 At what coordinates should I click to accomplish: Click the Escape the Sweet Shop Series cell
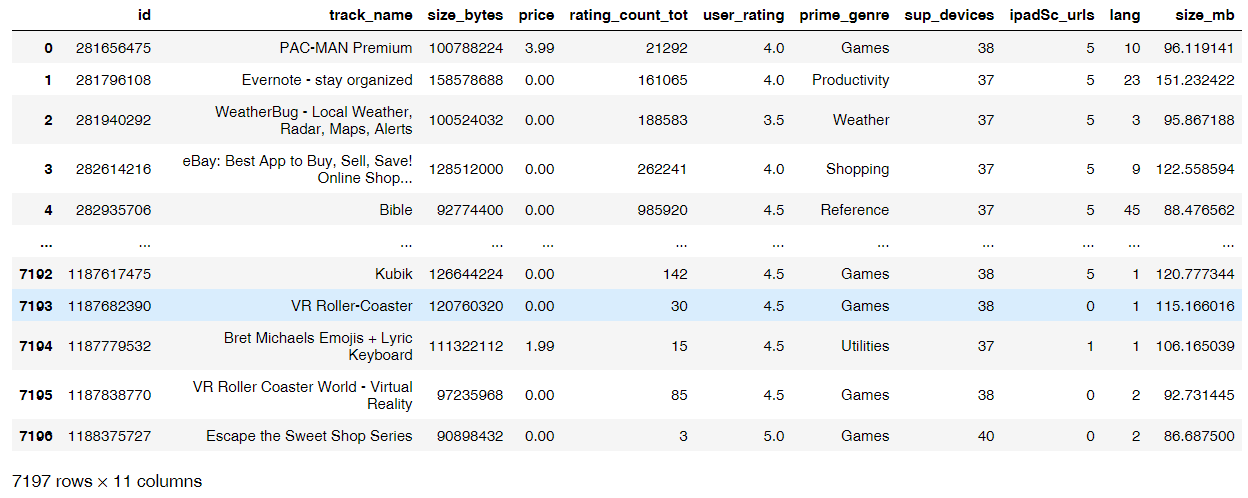309,436
